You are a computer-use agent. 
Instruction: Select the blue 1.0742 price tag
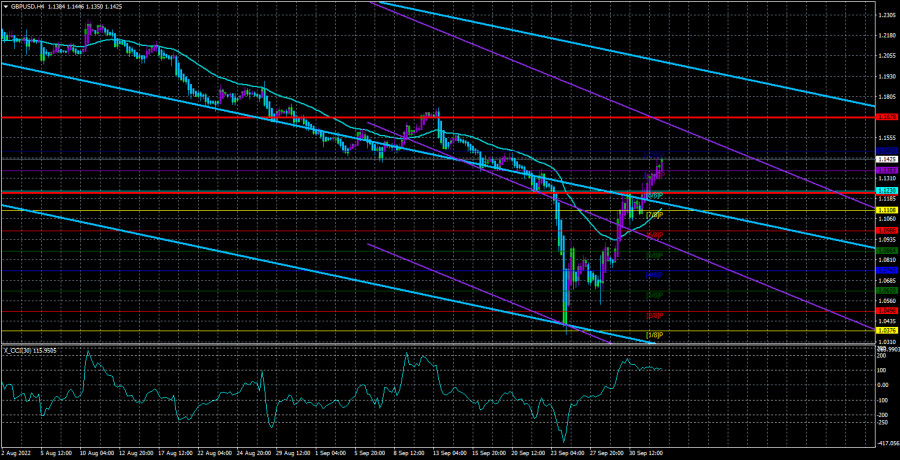tap(885, 271)
